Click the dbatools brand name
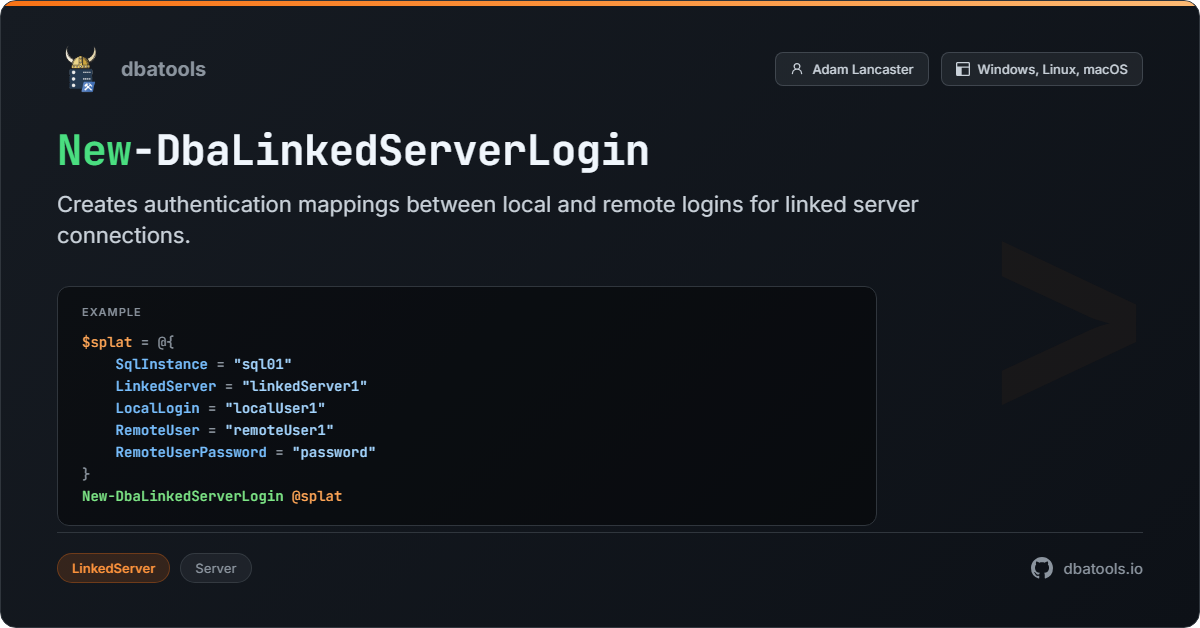 pos(163,69)
